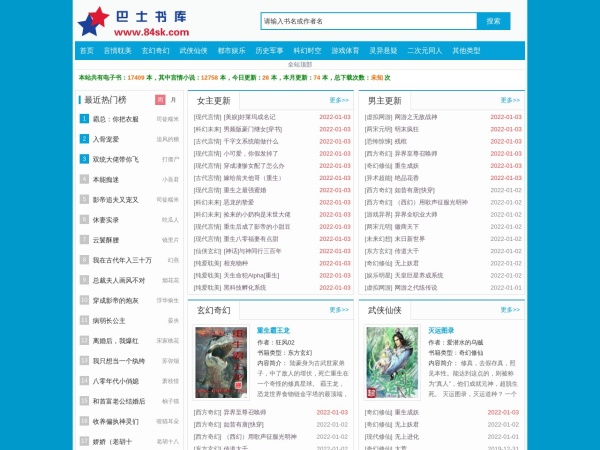Expand 更多>> in 男主更新 section
The image size is (600, 450).
point(510,100)
